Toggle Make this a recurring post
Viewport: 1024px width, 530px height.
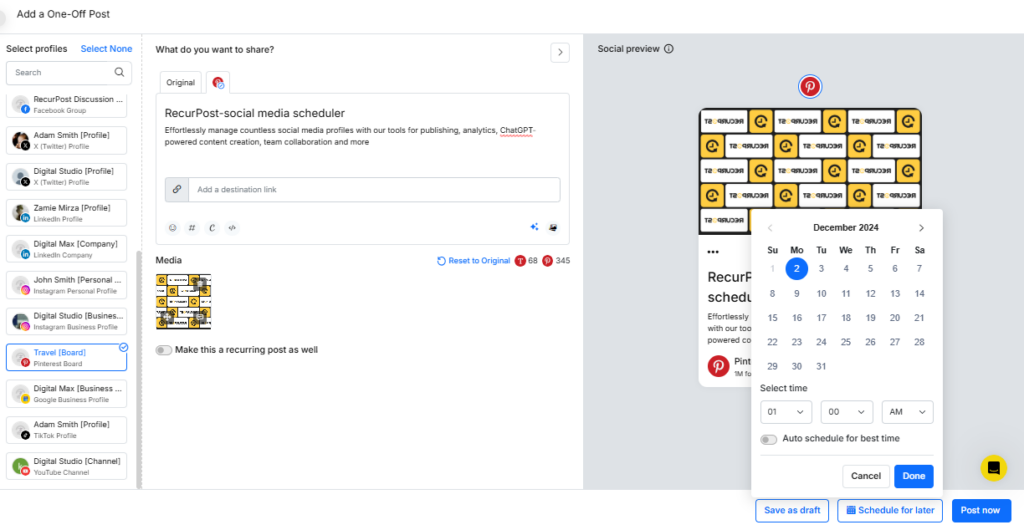coord(164,350)
